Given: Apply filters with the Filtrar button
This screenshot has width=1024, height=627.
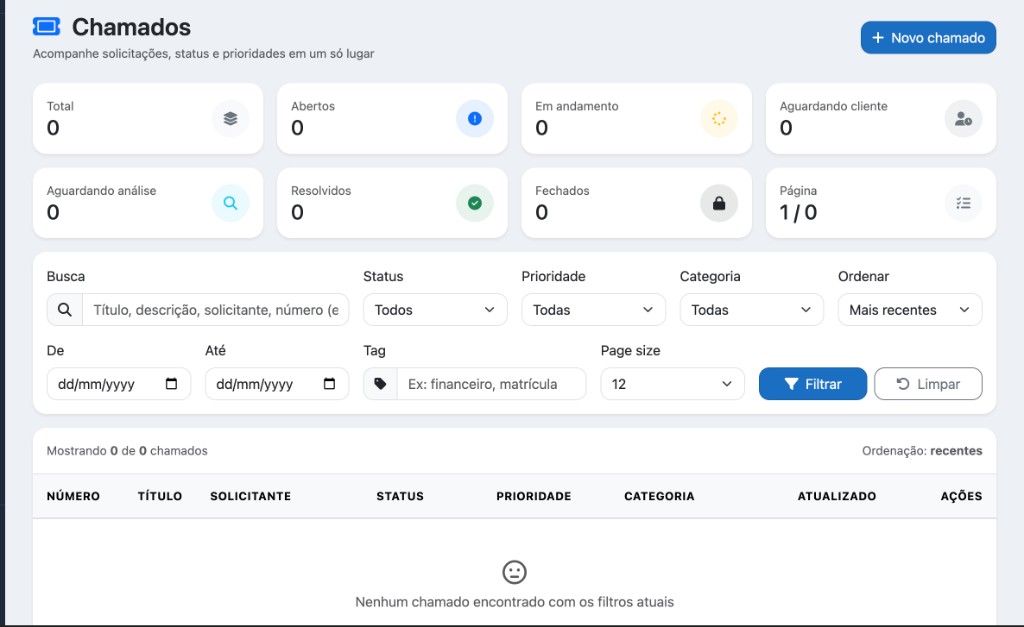Looking at the screenshot, I should tap(813, 384).
